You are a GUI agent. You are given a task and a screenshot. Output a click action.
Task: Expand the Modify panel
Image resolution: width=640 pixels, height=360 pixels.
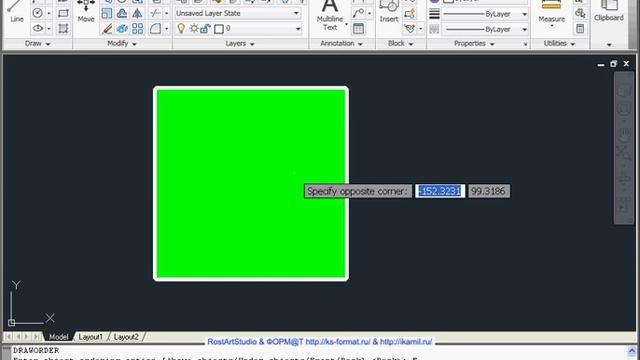122,43
